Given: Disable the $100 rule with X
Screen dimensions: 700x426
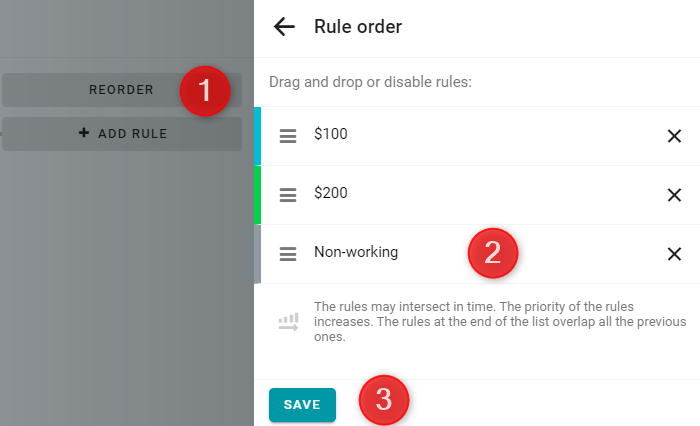Looking at the screenshot, I should tap(674, 136).
